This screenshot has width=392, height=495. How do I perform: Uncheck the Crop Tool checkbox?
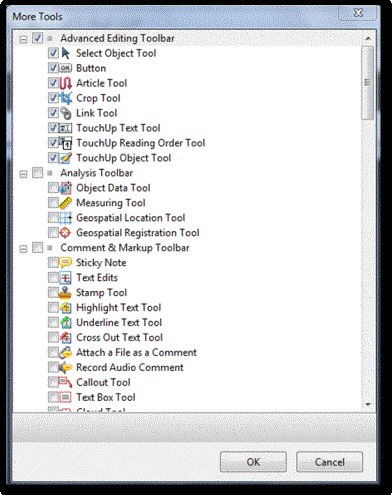53,98
